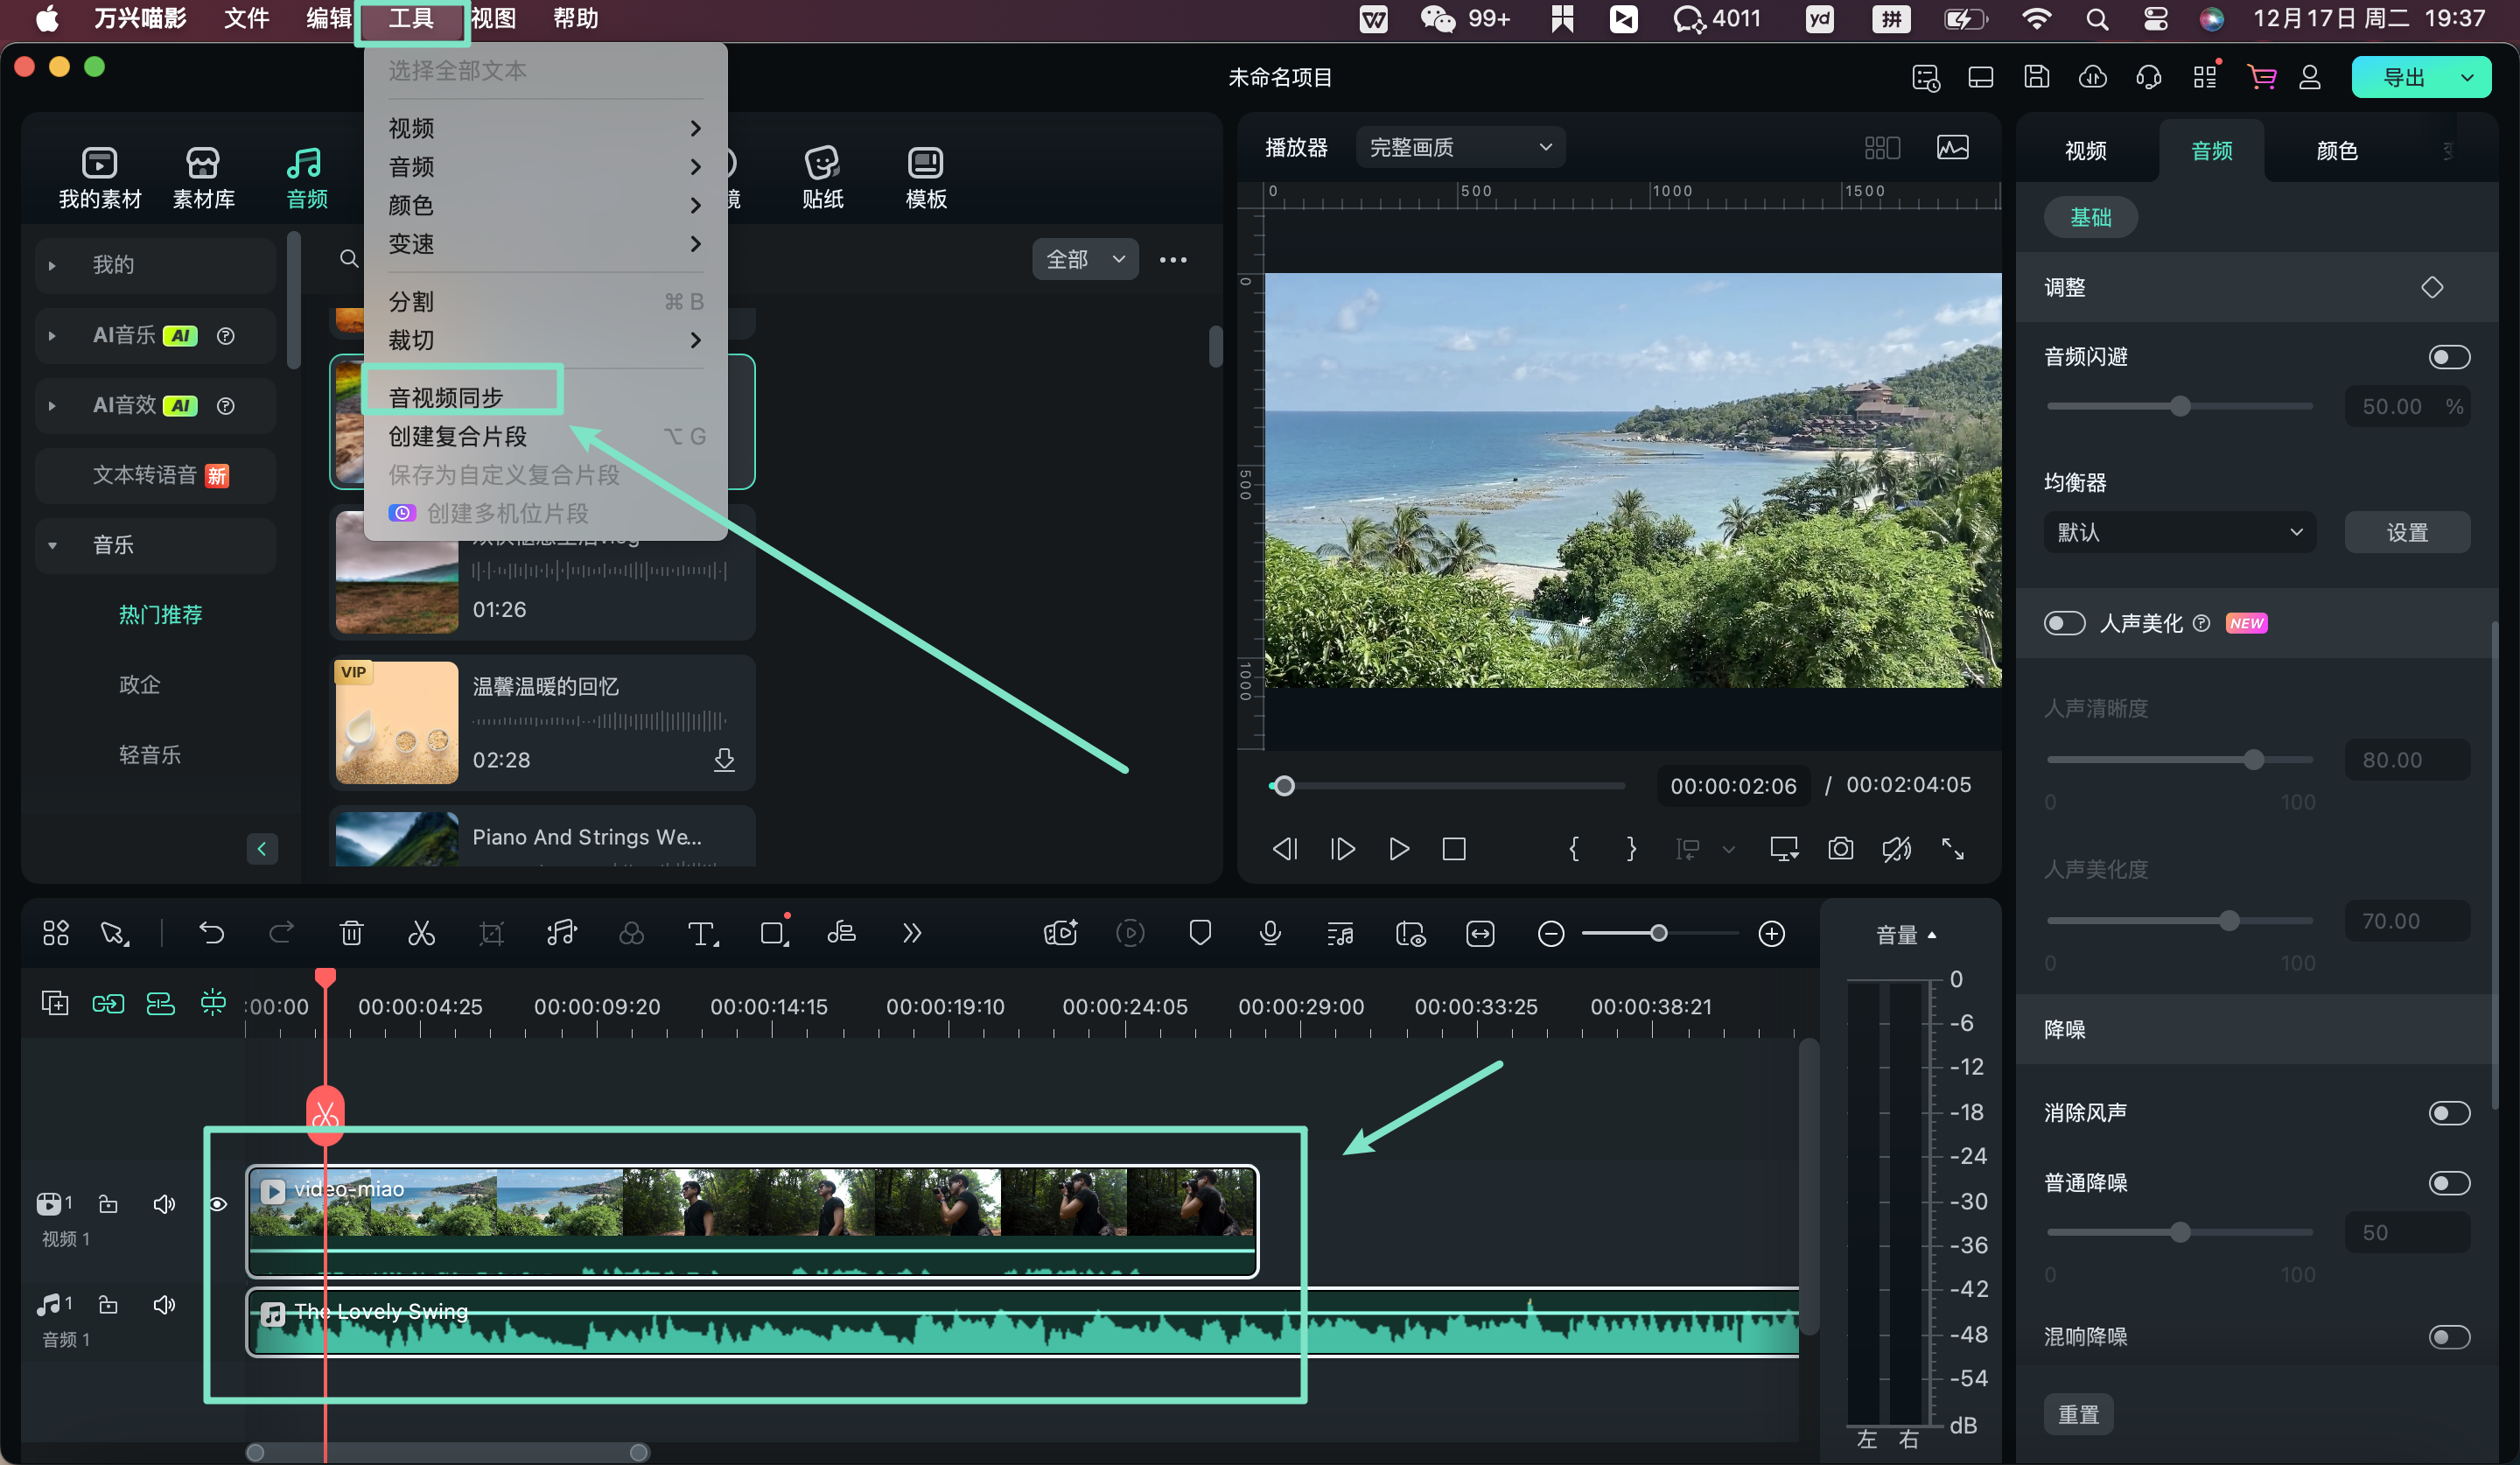Click the auto-reframe icon in toolbar

1480,933
